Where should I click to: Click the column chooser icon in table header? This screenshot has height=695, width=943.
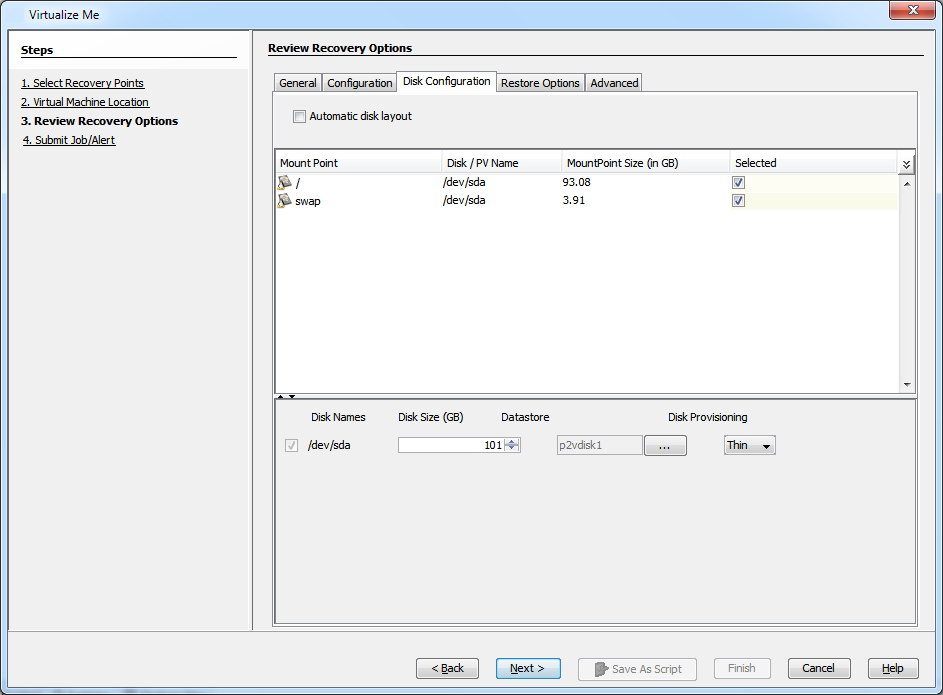(906, 164)
